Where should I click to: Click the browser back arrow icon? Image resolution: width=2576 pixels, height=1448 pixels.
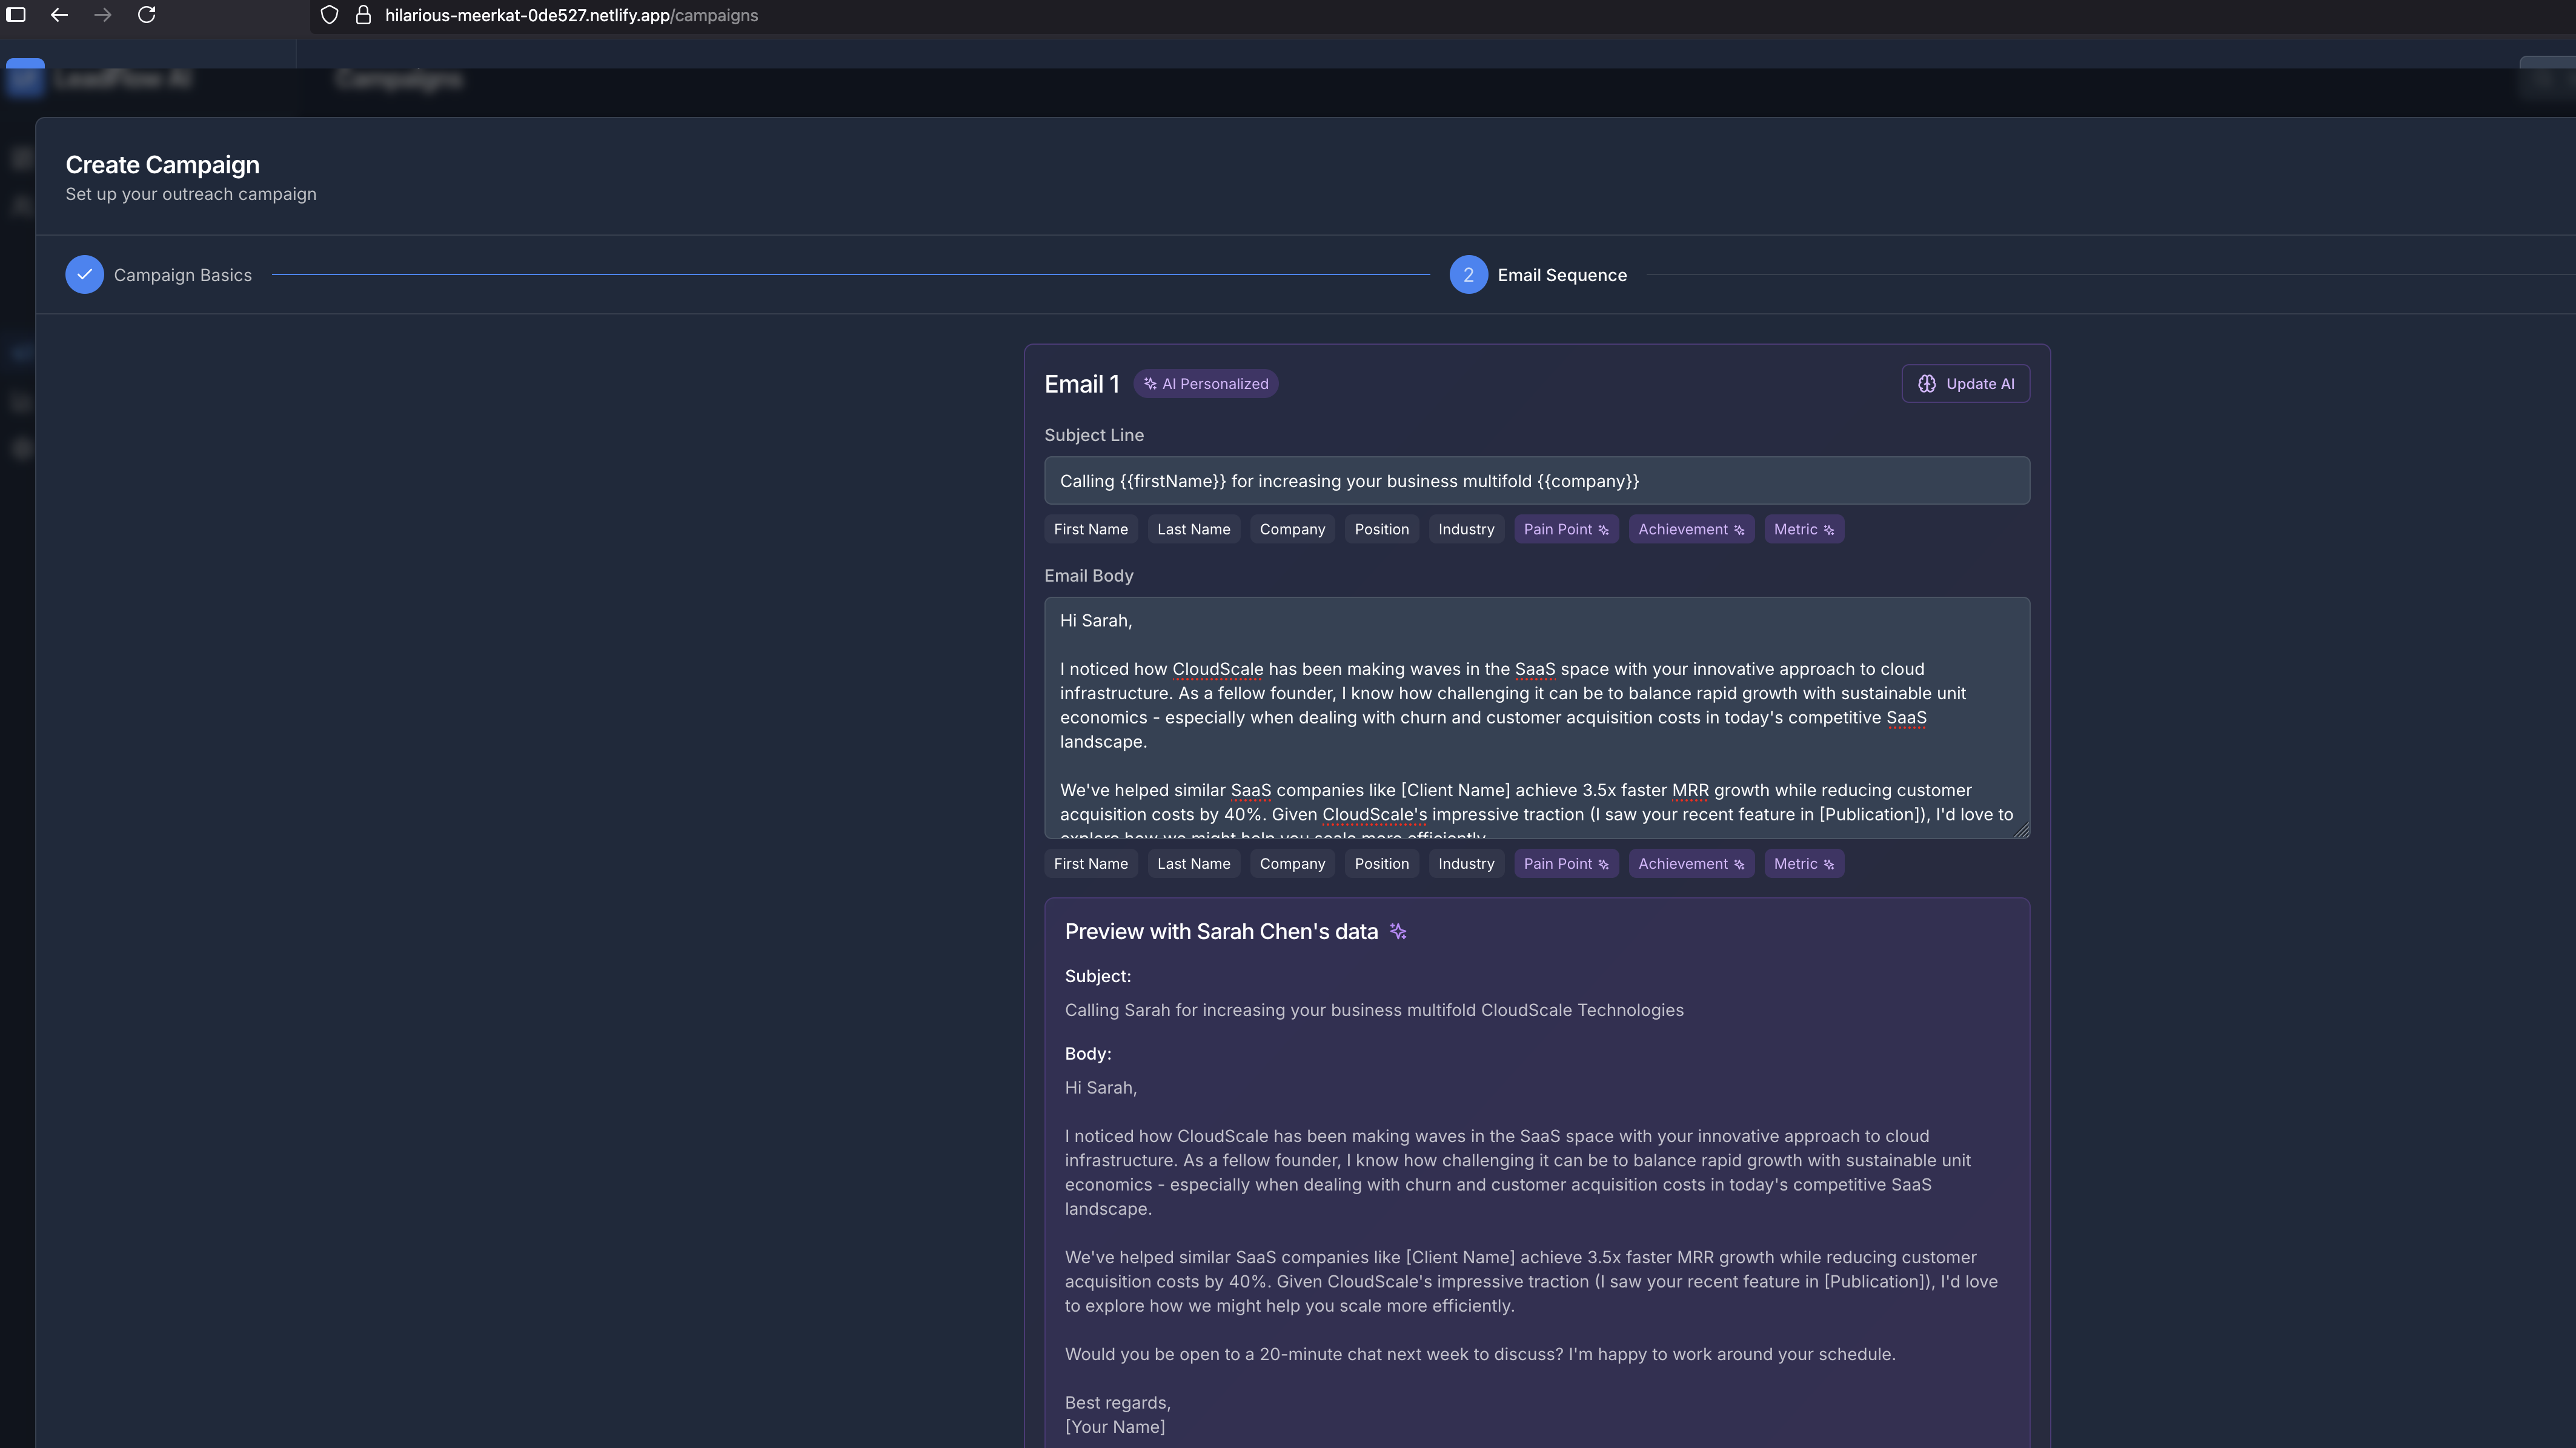point(59,15)
